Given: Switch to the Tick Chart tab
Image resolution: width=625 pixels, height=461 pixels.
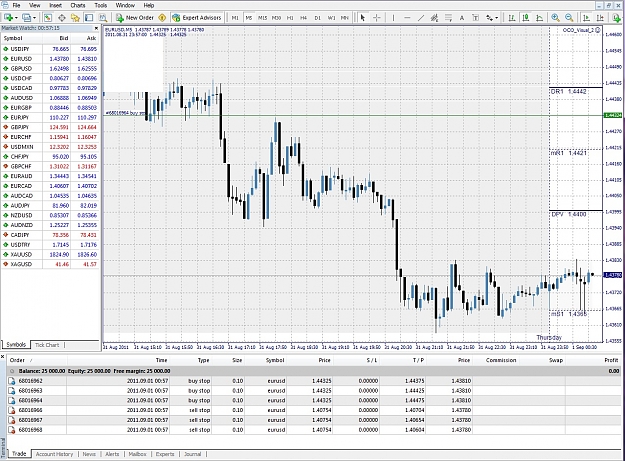Looking at the screenshot, I should (47, 345).
